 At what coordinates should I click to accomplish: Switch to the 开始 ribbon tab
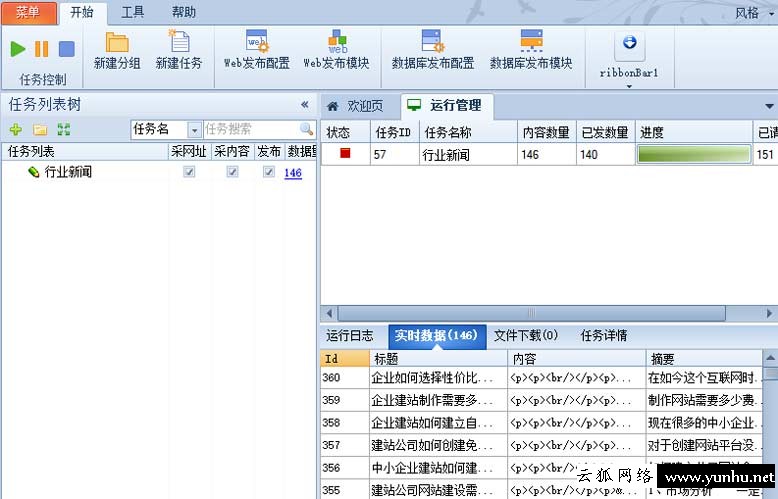coord(82,12)
